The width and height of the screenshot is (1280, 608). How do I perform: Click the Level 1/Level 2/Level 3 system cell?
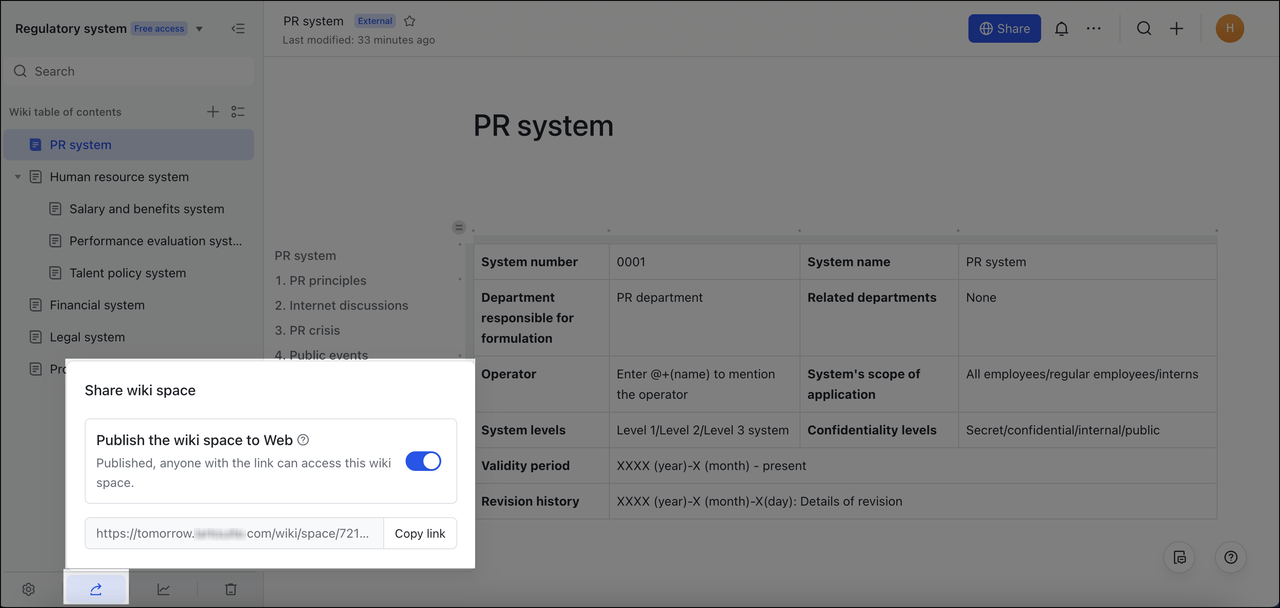coord(704,430)
